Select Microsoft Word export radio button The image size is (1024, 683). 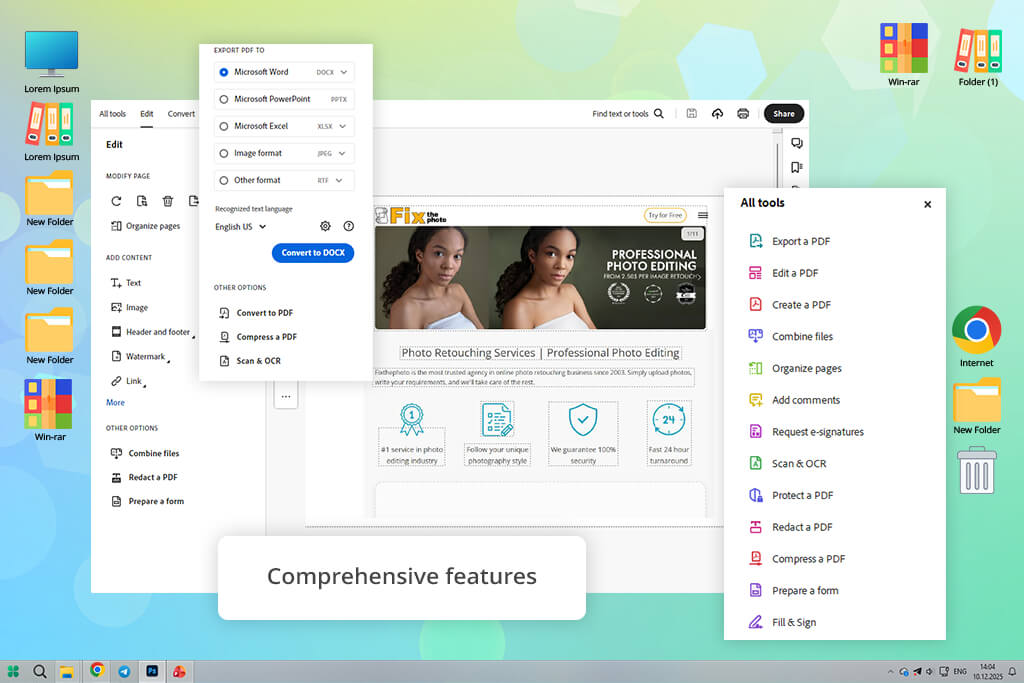[x=224, y=72]
